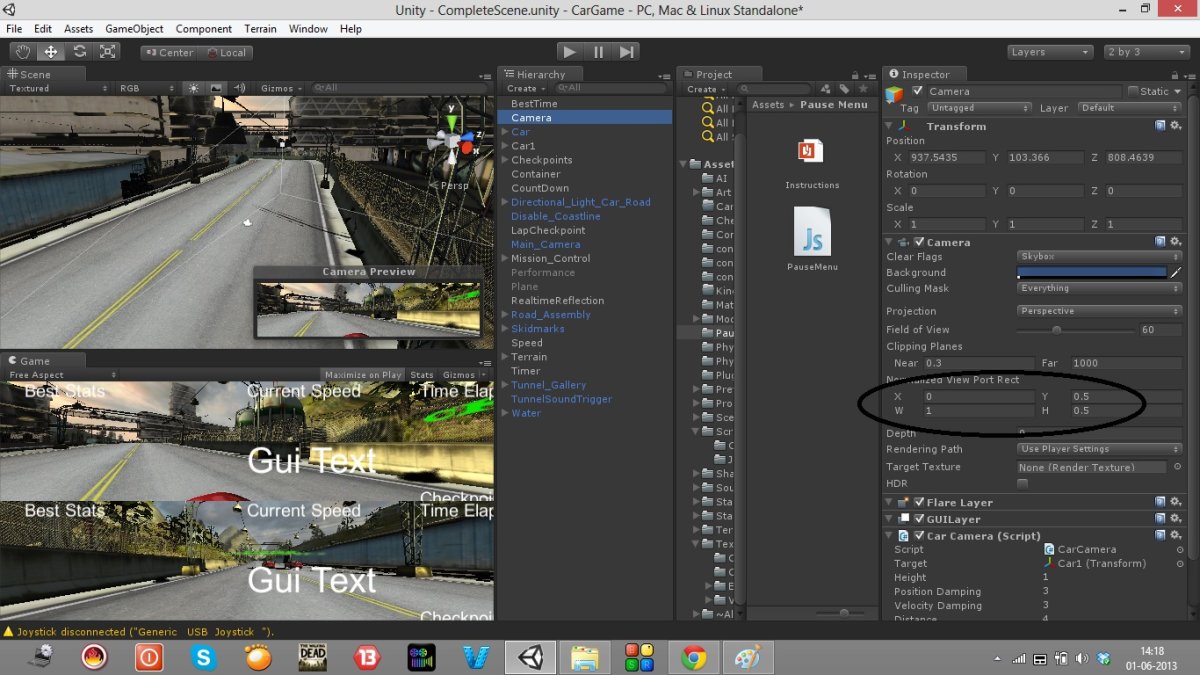The image size is (1200, 675).
Task: Open File Explorer from the taskbar
Action: 584,657
